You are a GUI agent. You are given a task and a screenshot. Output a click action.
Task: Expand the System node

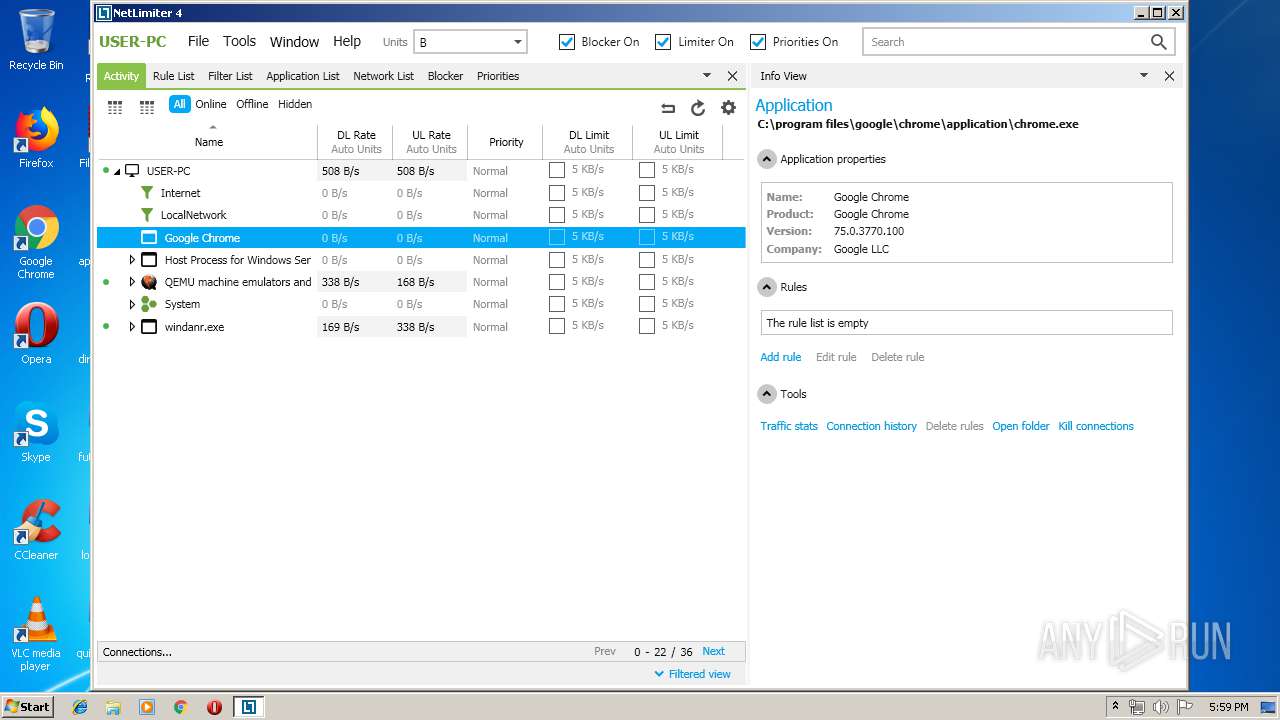pyautogui.click(x=132, y=304)
